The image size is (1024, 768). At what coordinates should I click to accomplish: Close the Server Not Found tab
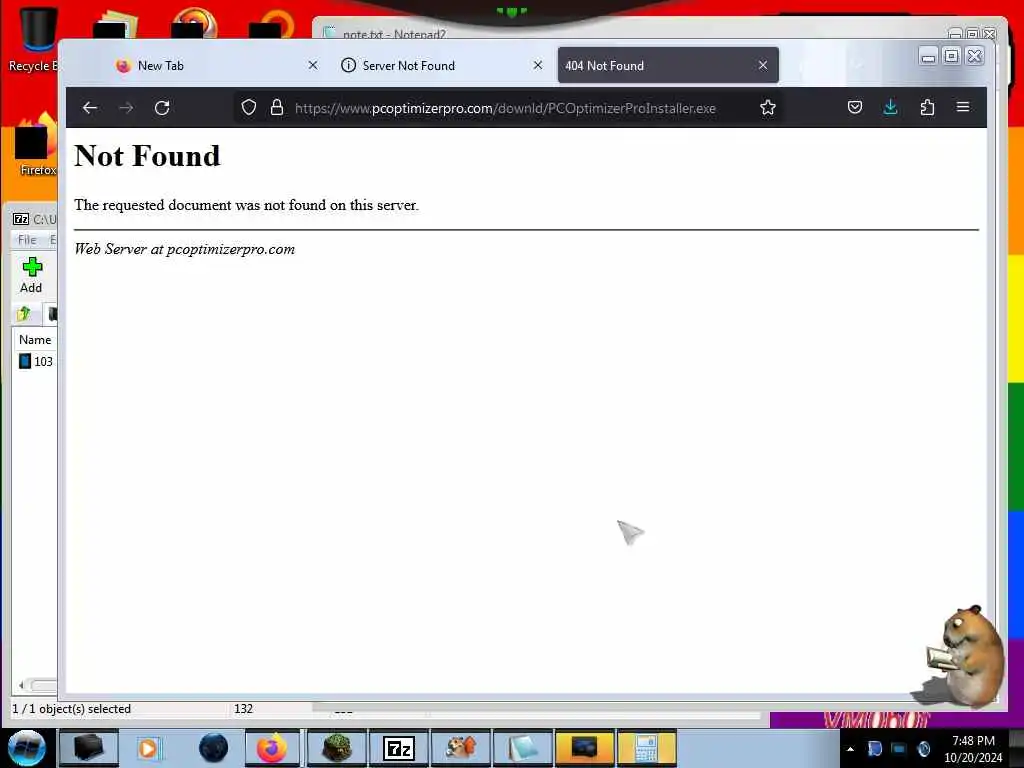point(537,65)
